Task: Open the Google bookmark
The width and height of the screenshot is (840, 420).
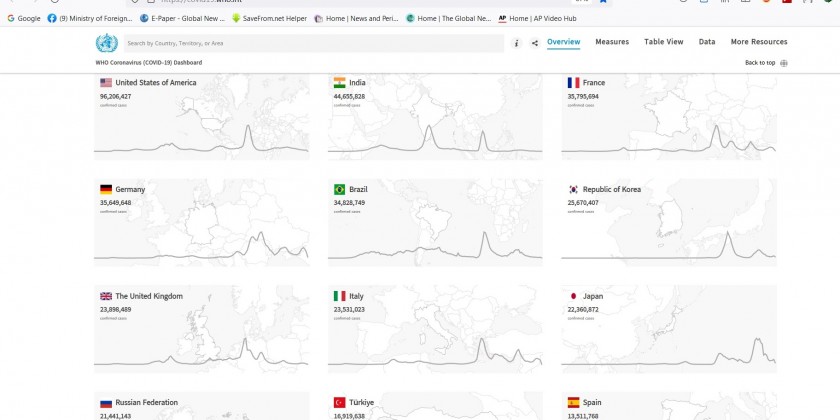Action: (x=23, y=18)
